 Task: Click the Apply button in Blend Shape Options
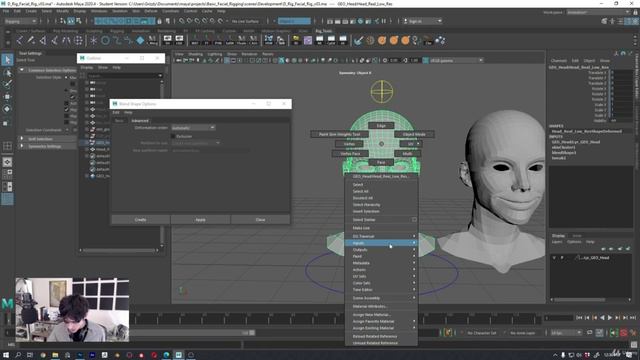[200, 220]
